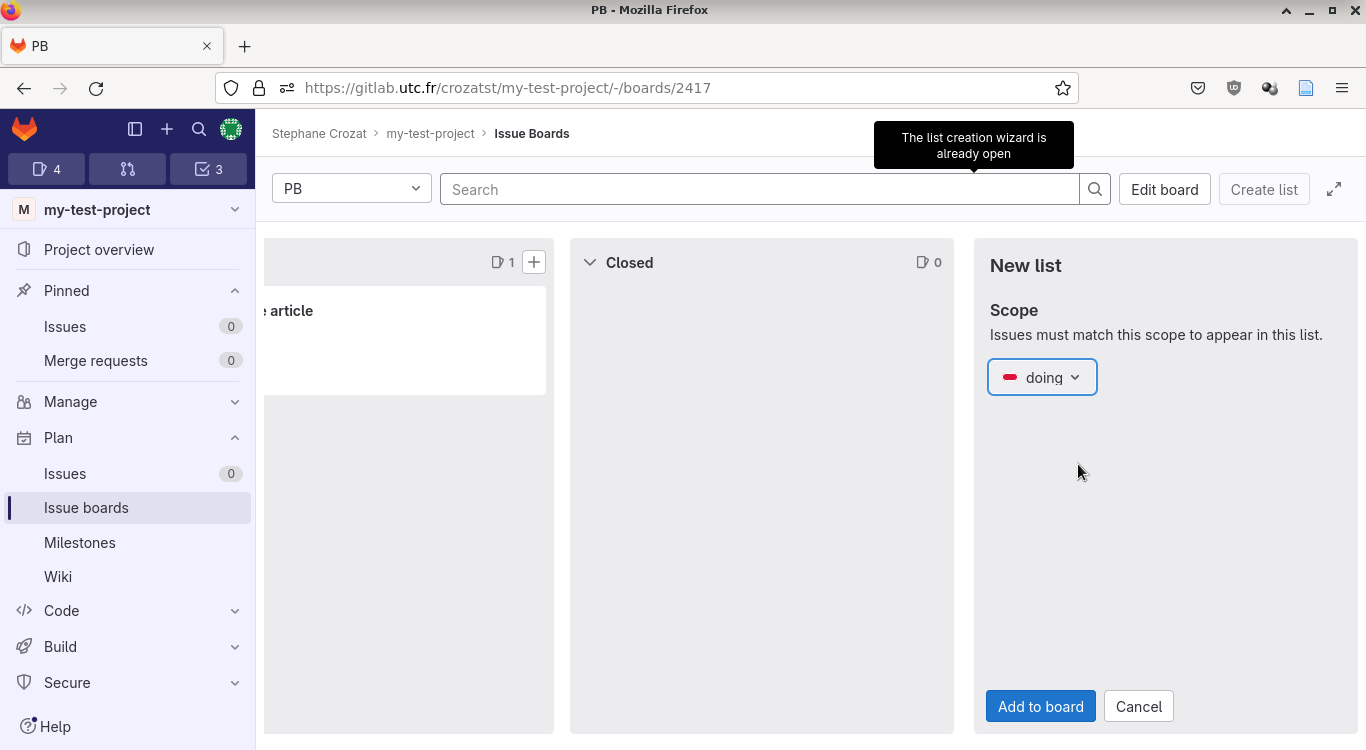
Task: Go to Wiki in the sidebar
Action: (x=58, y=577)
